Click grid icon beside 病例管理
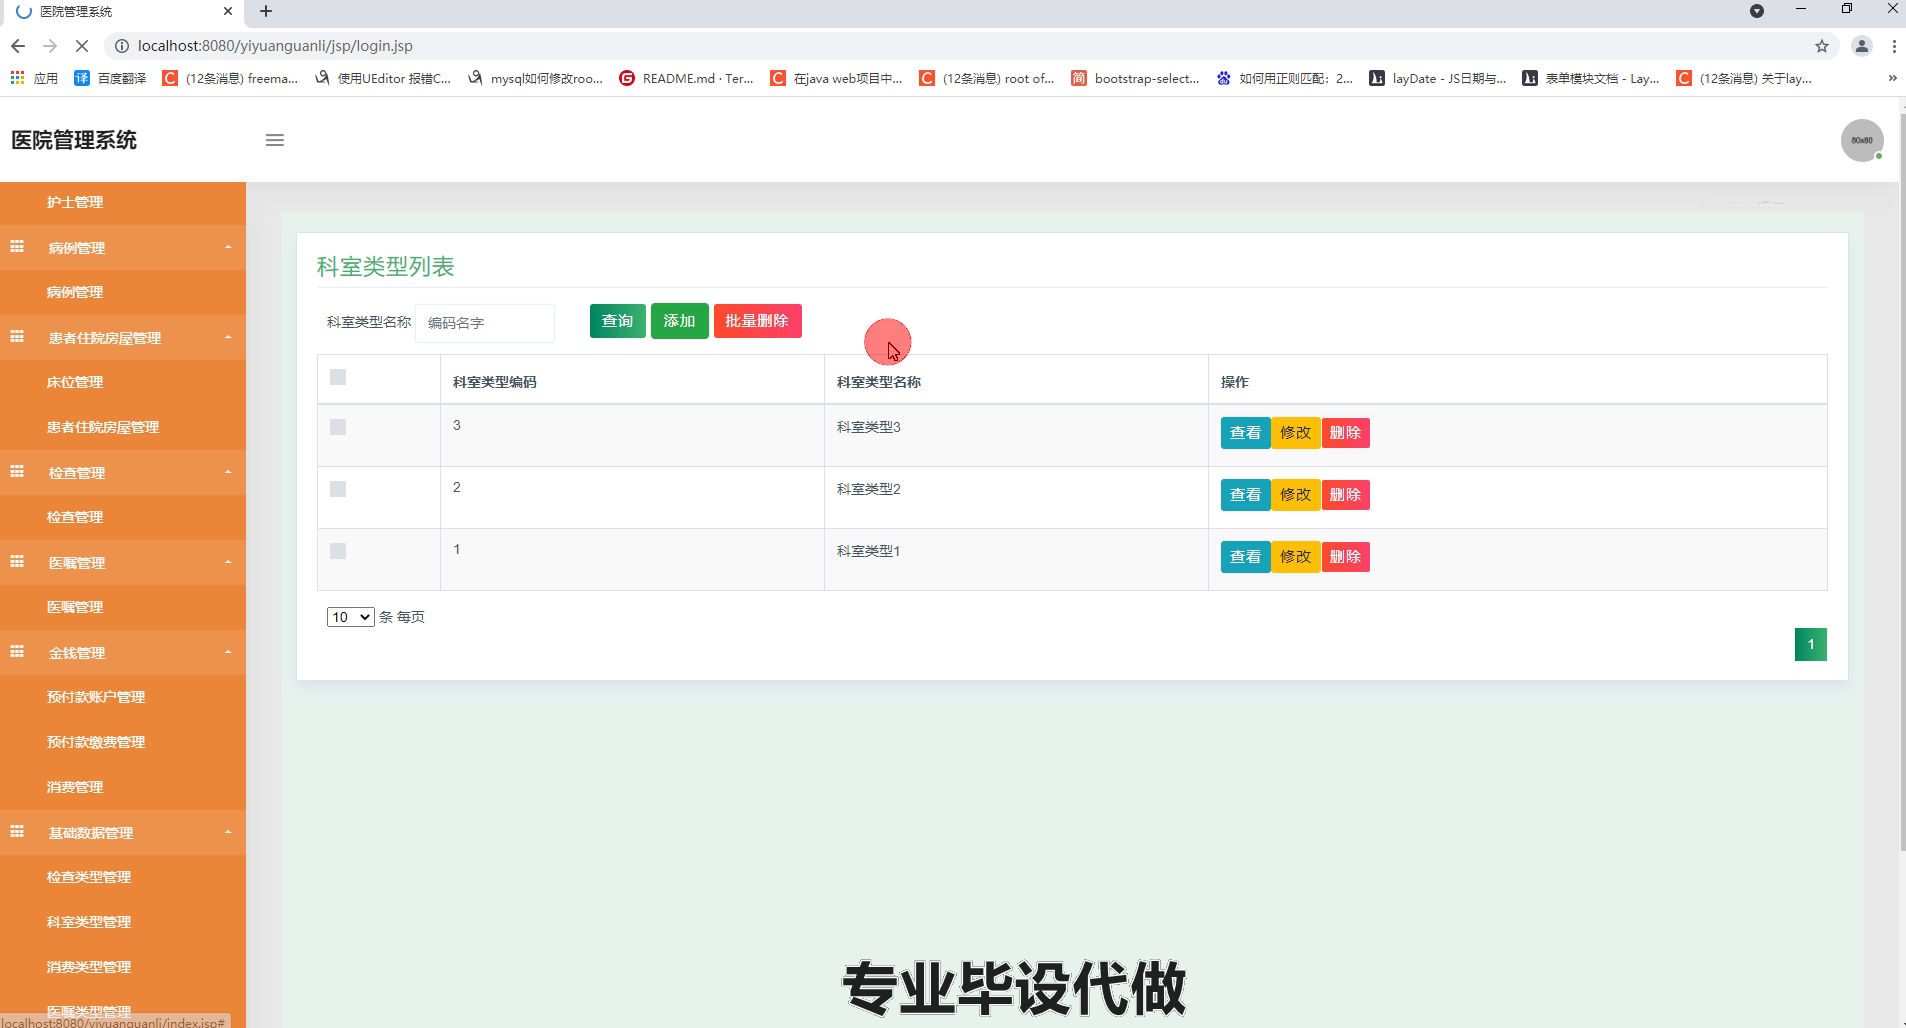Image resolution: width=1906 pixels, height=1028 pixels. coord(17,246)
